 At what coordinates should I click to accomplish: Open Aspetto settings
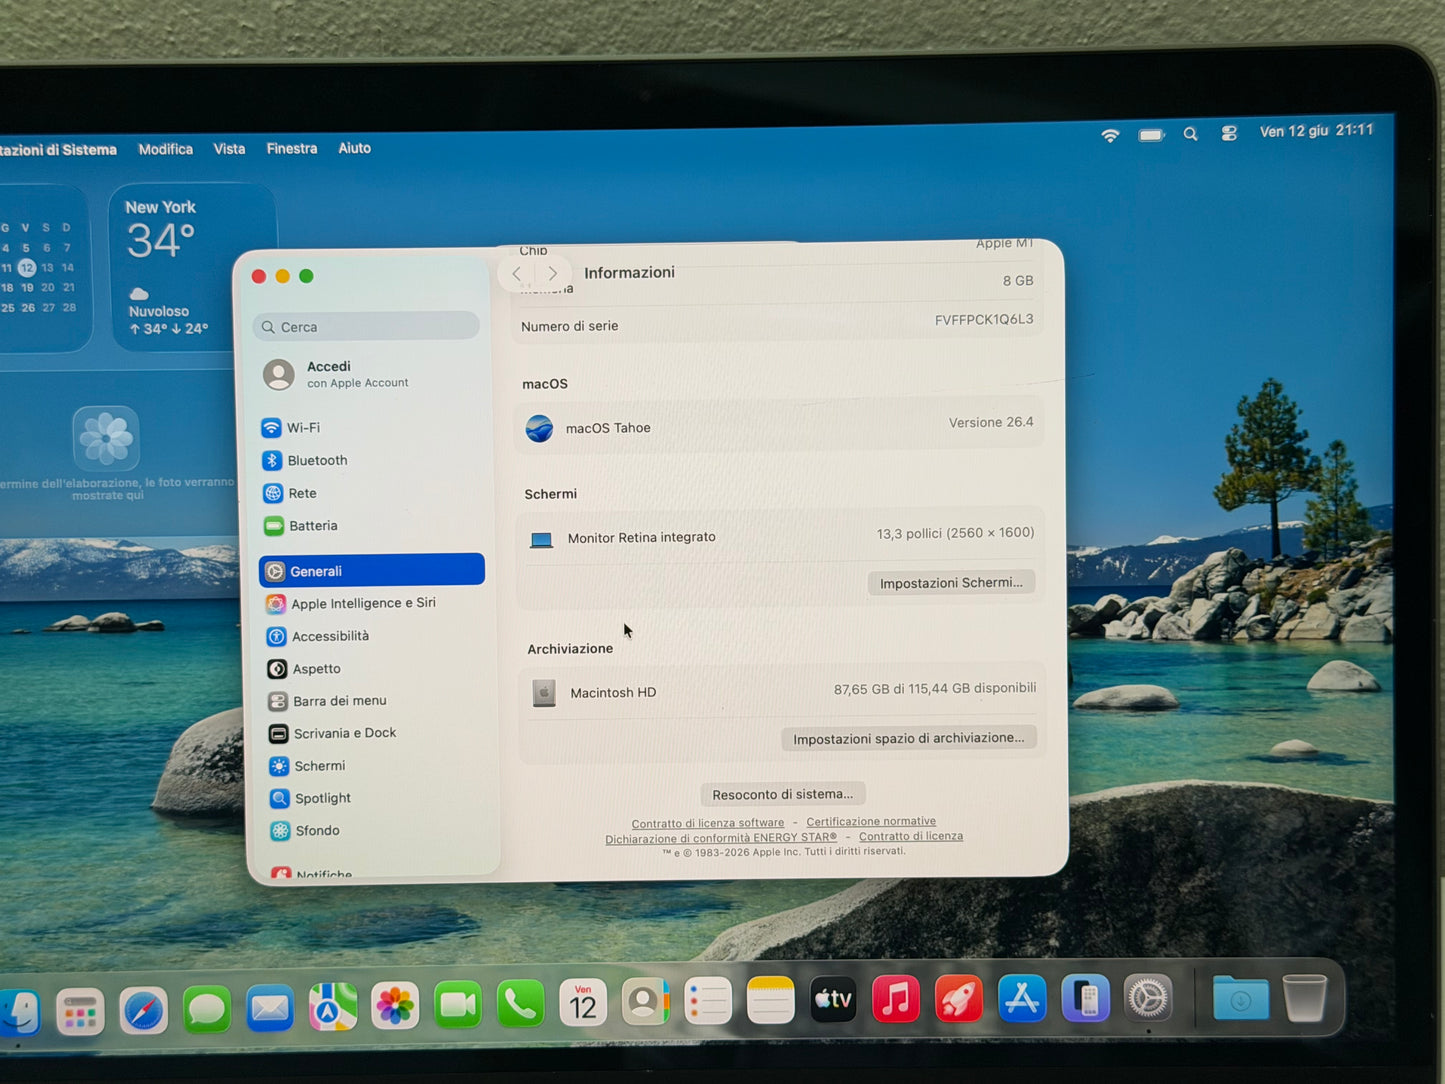coord(304,668)
